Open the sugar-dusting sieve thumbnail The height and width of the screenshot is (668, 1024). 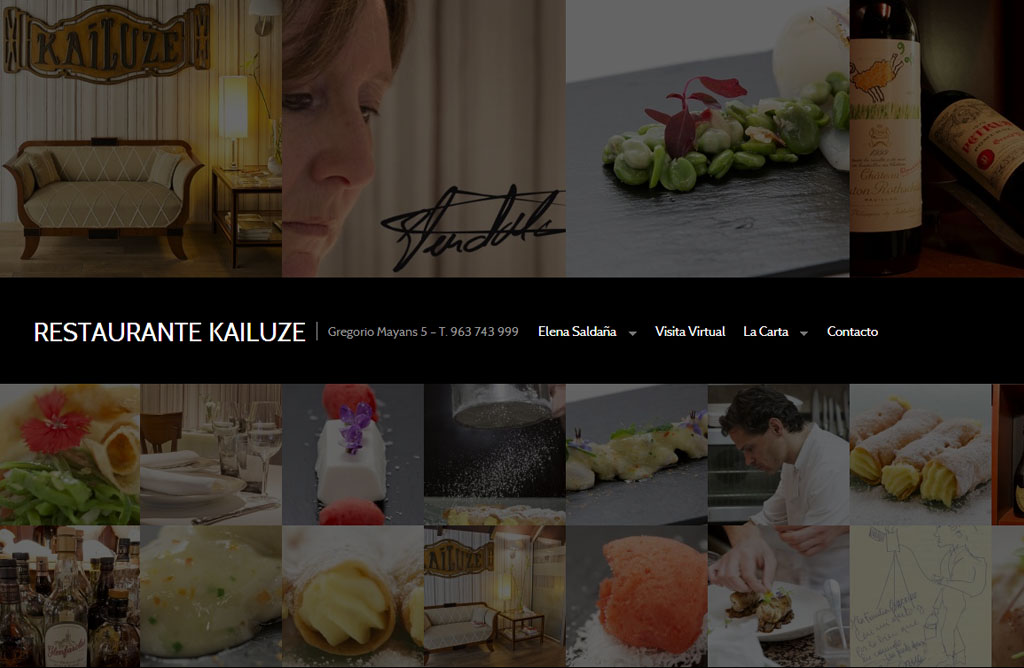click(x=494, y=454)
